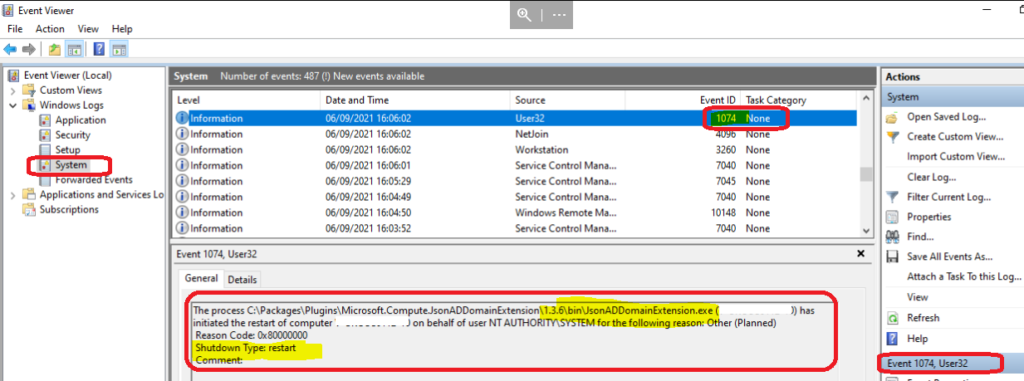Click Help in Actions pane
The height and width of the screenshot is (381, 1024).
pos(917,339)
